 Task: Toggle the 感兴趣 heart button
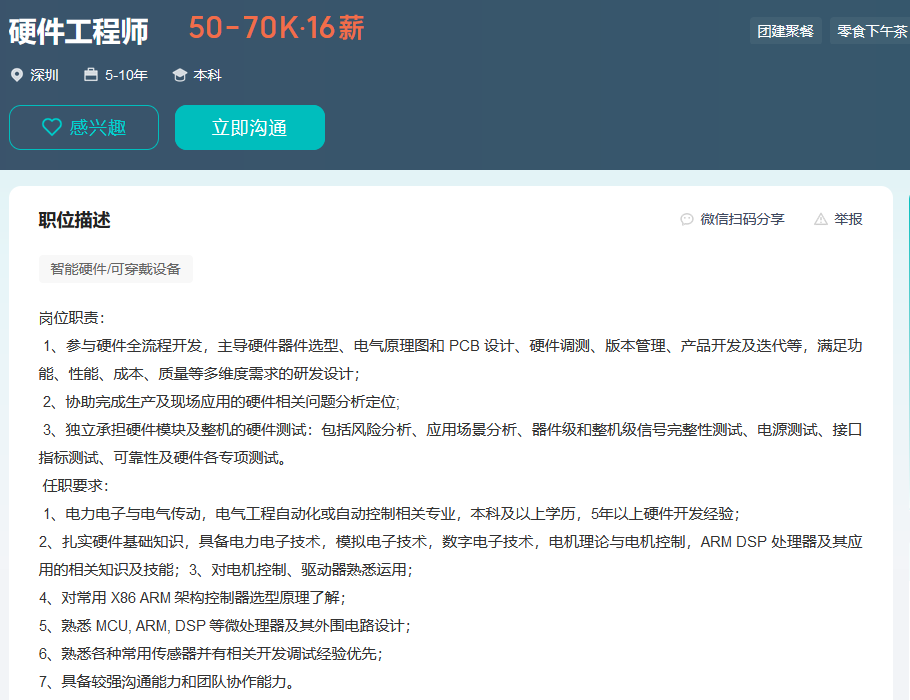pos(84,127)
